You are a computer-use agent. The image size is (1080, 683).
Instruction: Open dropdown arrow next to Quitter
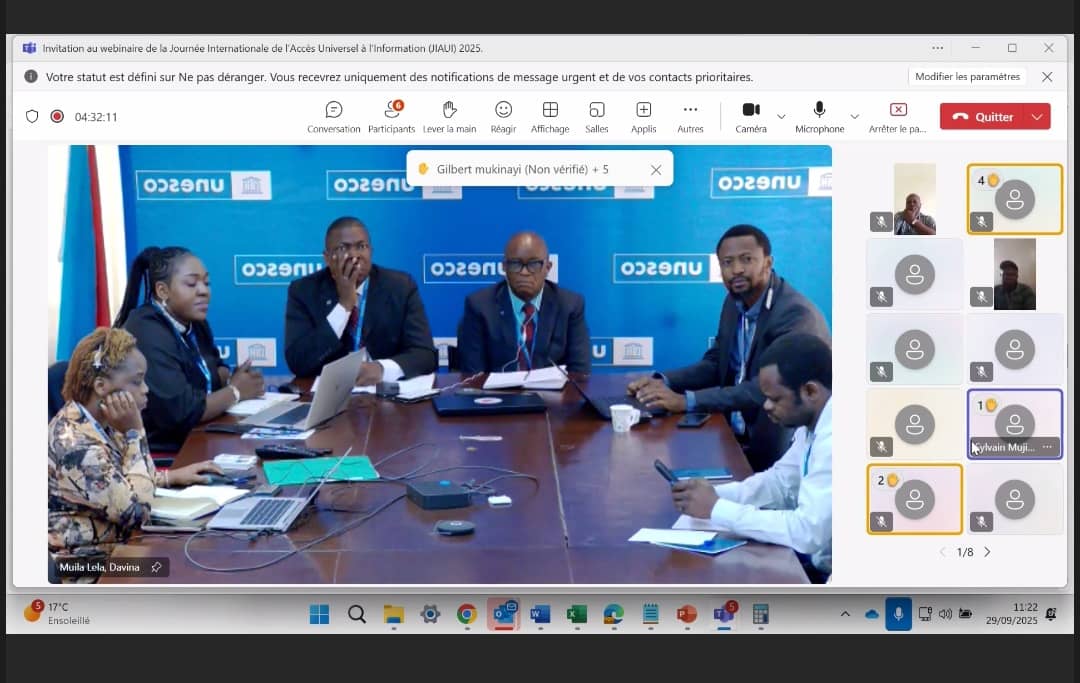point(1037,117)
